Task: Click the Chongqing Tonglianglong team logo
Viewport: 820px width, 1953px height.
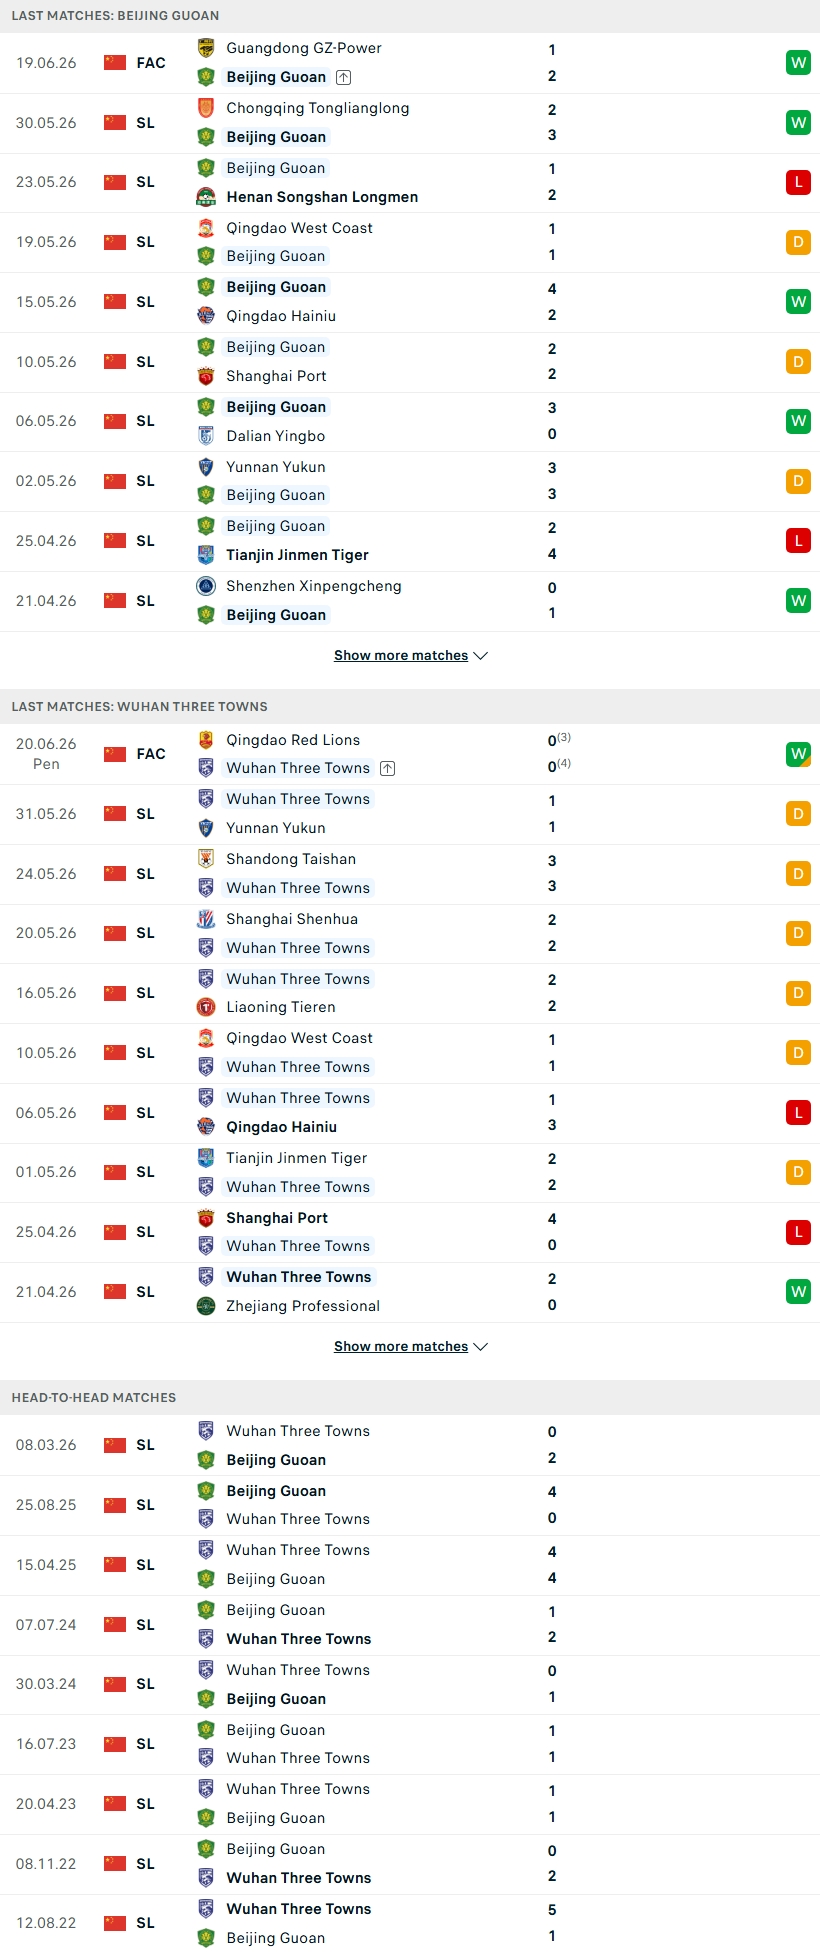Action: pyautogui.click(x=206, y=108)
